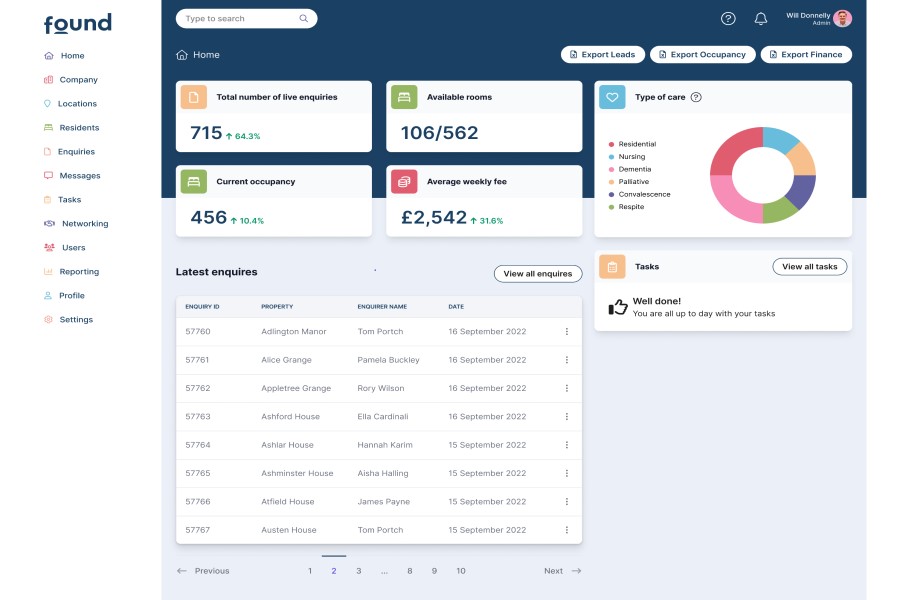This screenshot has width=900, height=600.
Task: Open row menu for enquiry 57761
Action: [x=567, y=360]
